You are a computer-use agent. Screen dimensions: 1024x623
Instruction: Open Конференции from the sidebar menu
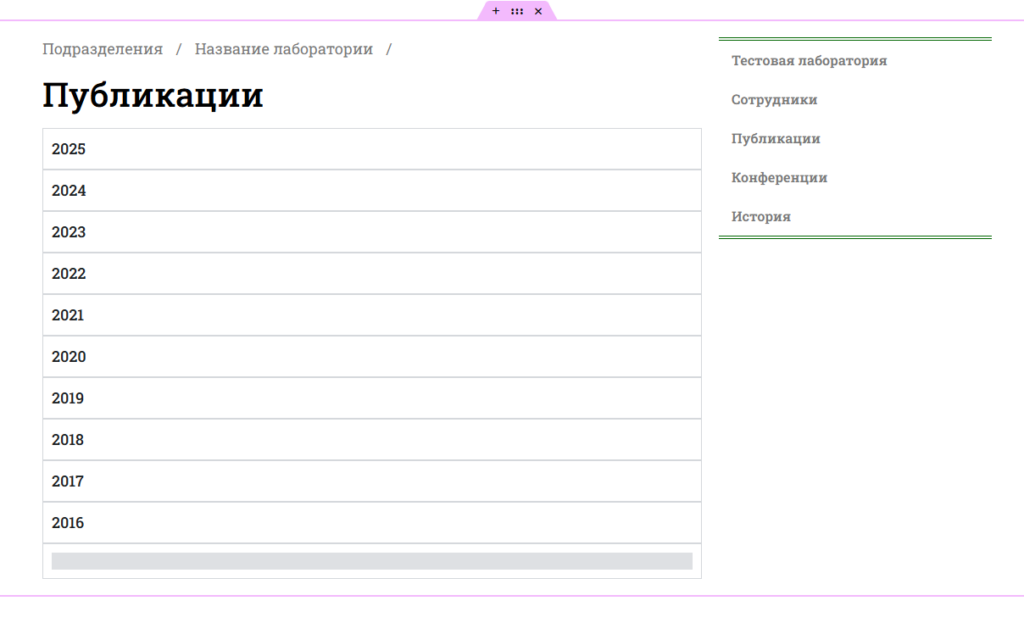[x=779, y=178]
